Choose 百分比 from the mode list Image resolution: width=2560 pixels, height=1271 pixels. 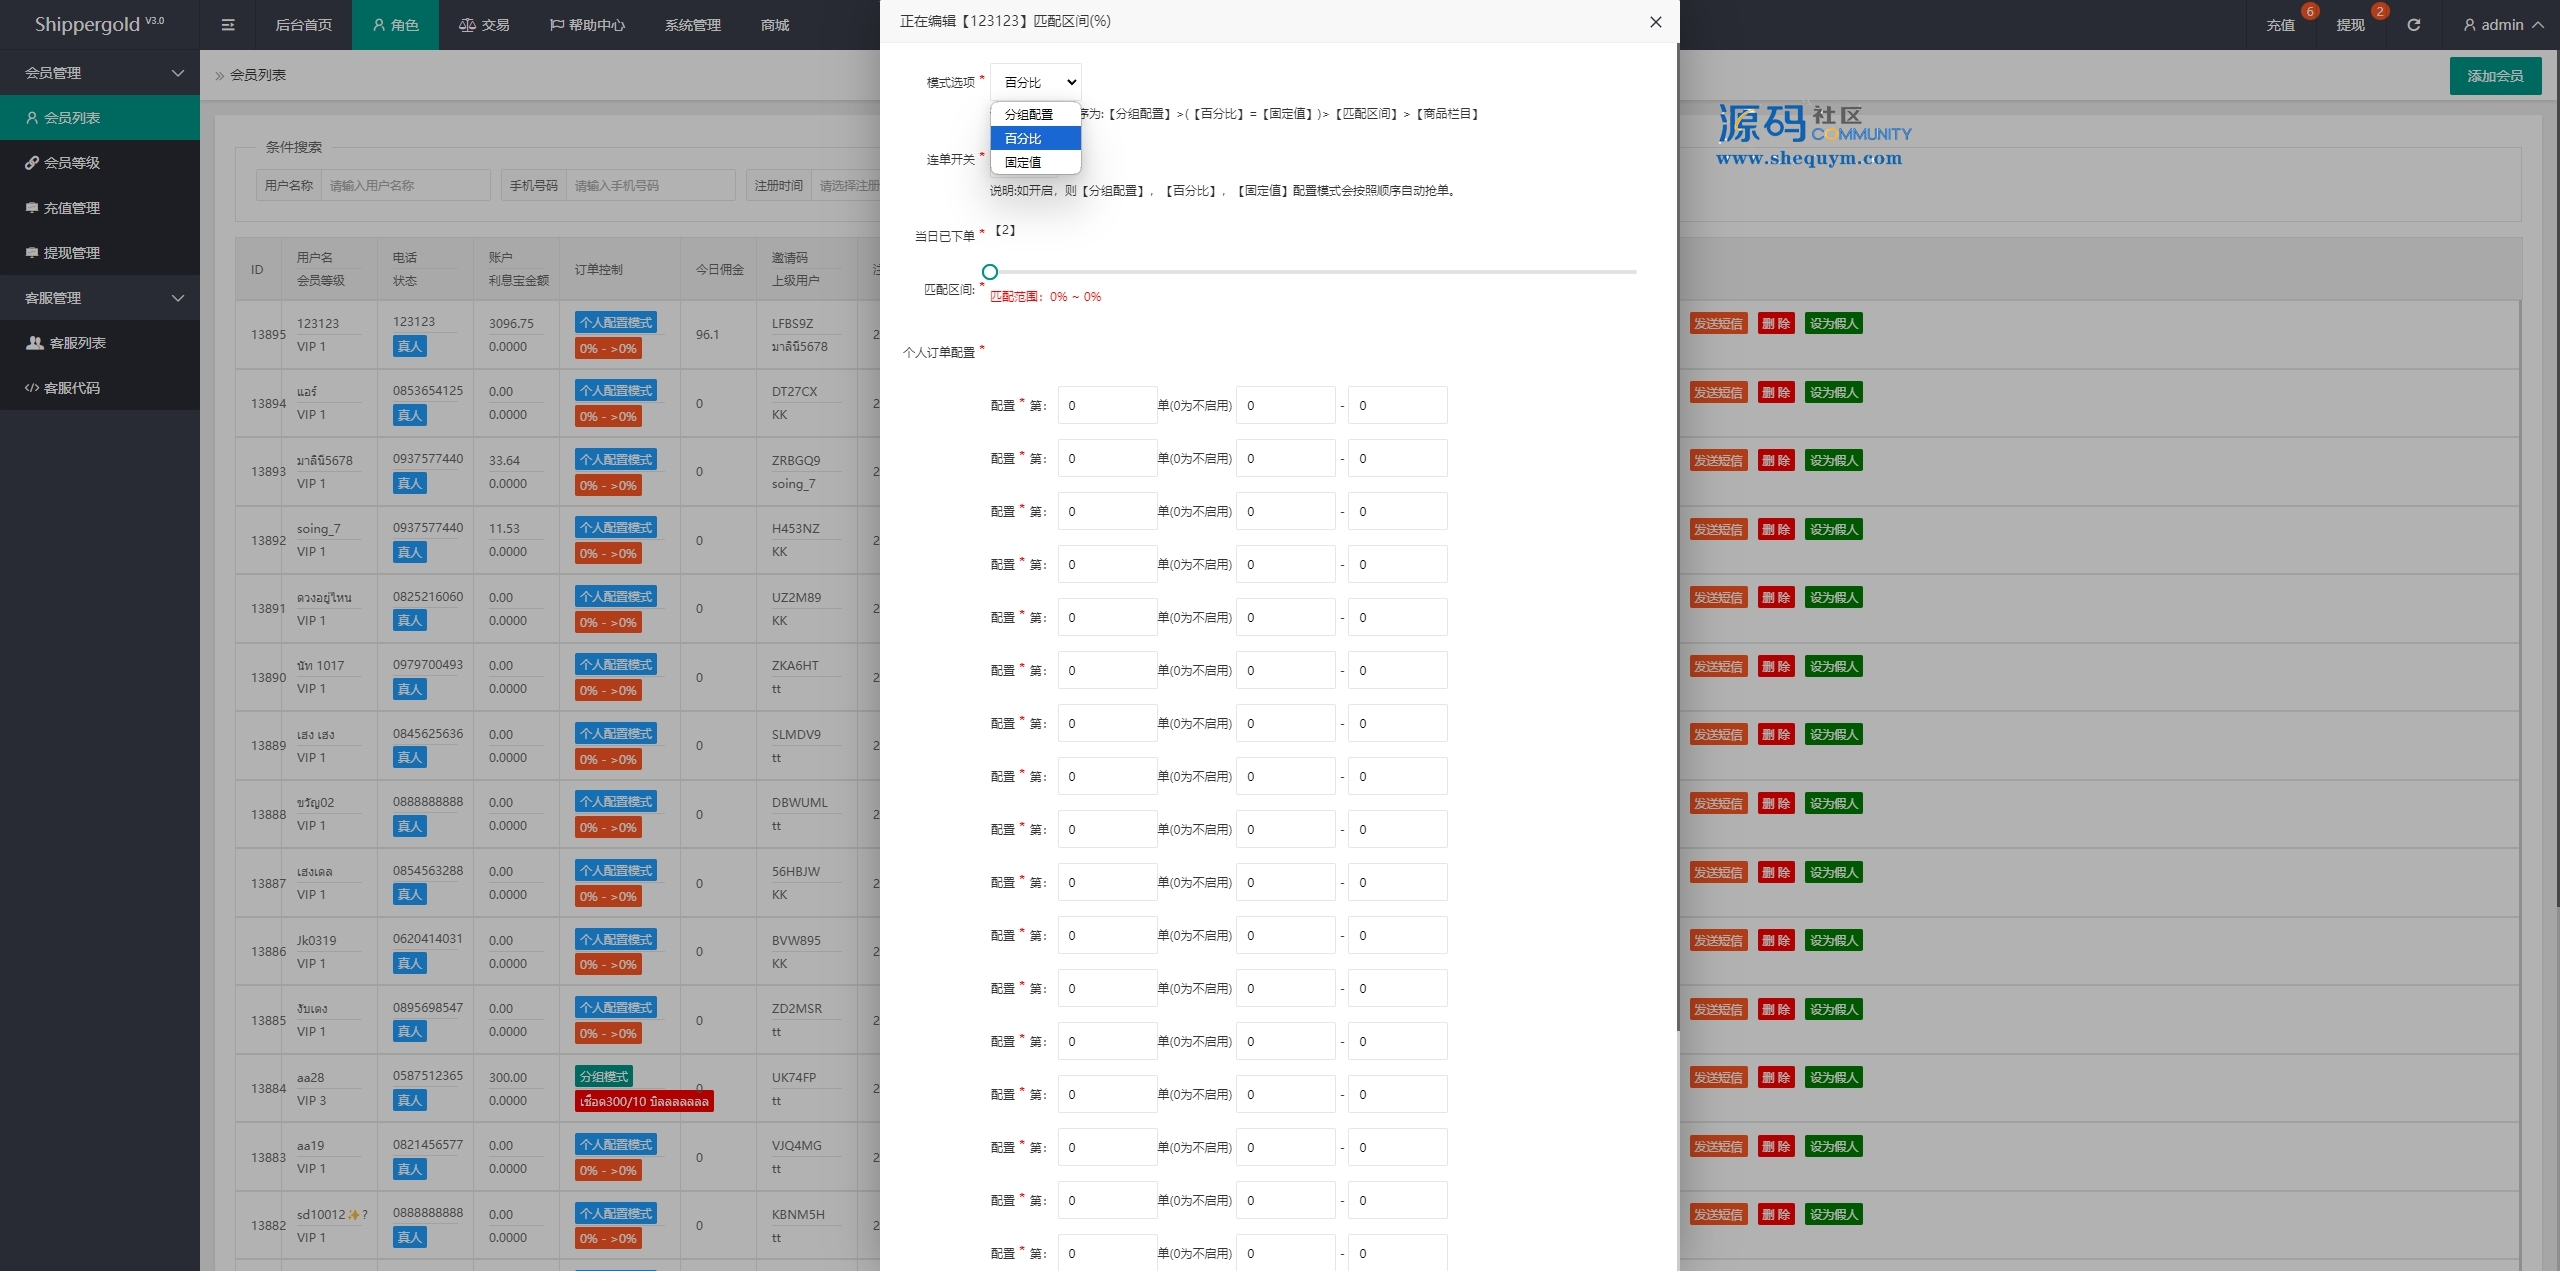pos(1036,138)
